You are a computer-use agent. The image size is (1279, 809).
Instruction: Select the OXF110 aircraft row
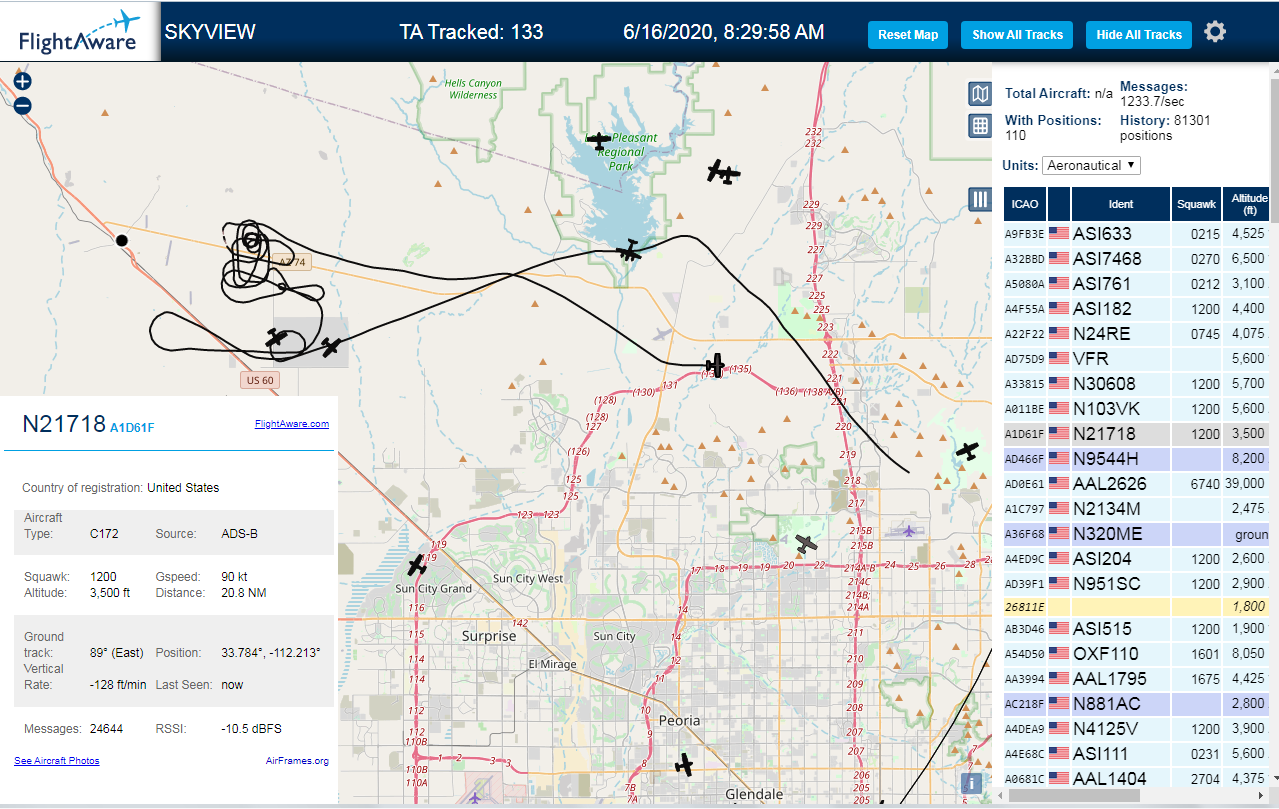click(x=1137, y=654)
